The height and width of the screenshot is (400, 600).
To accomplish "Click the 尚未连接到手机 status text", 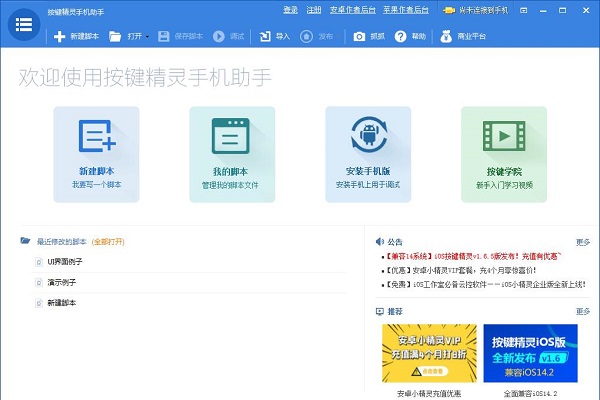I will click(484, 10).
